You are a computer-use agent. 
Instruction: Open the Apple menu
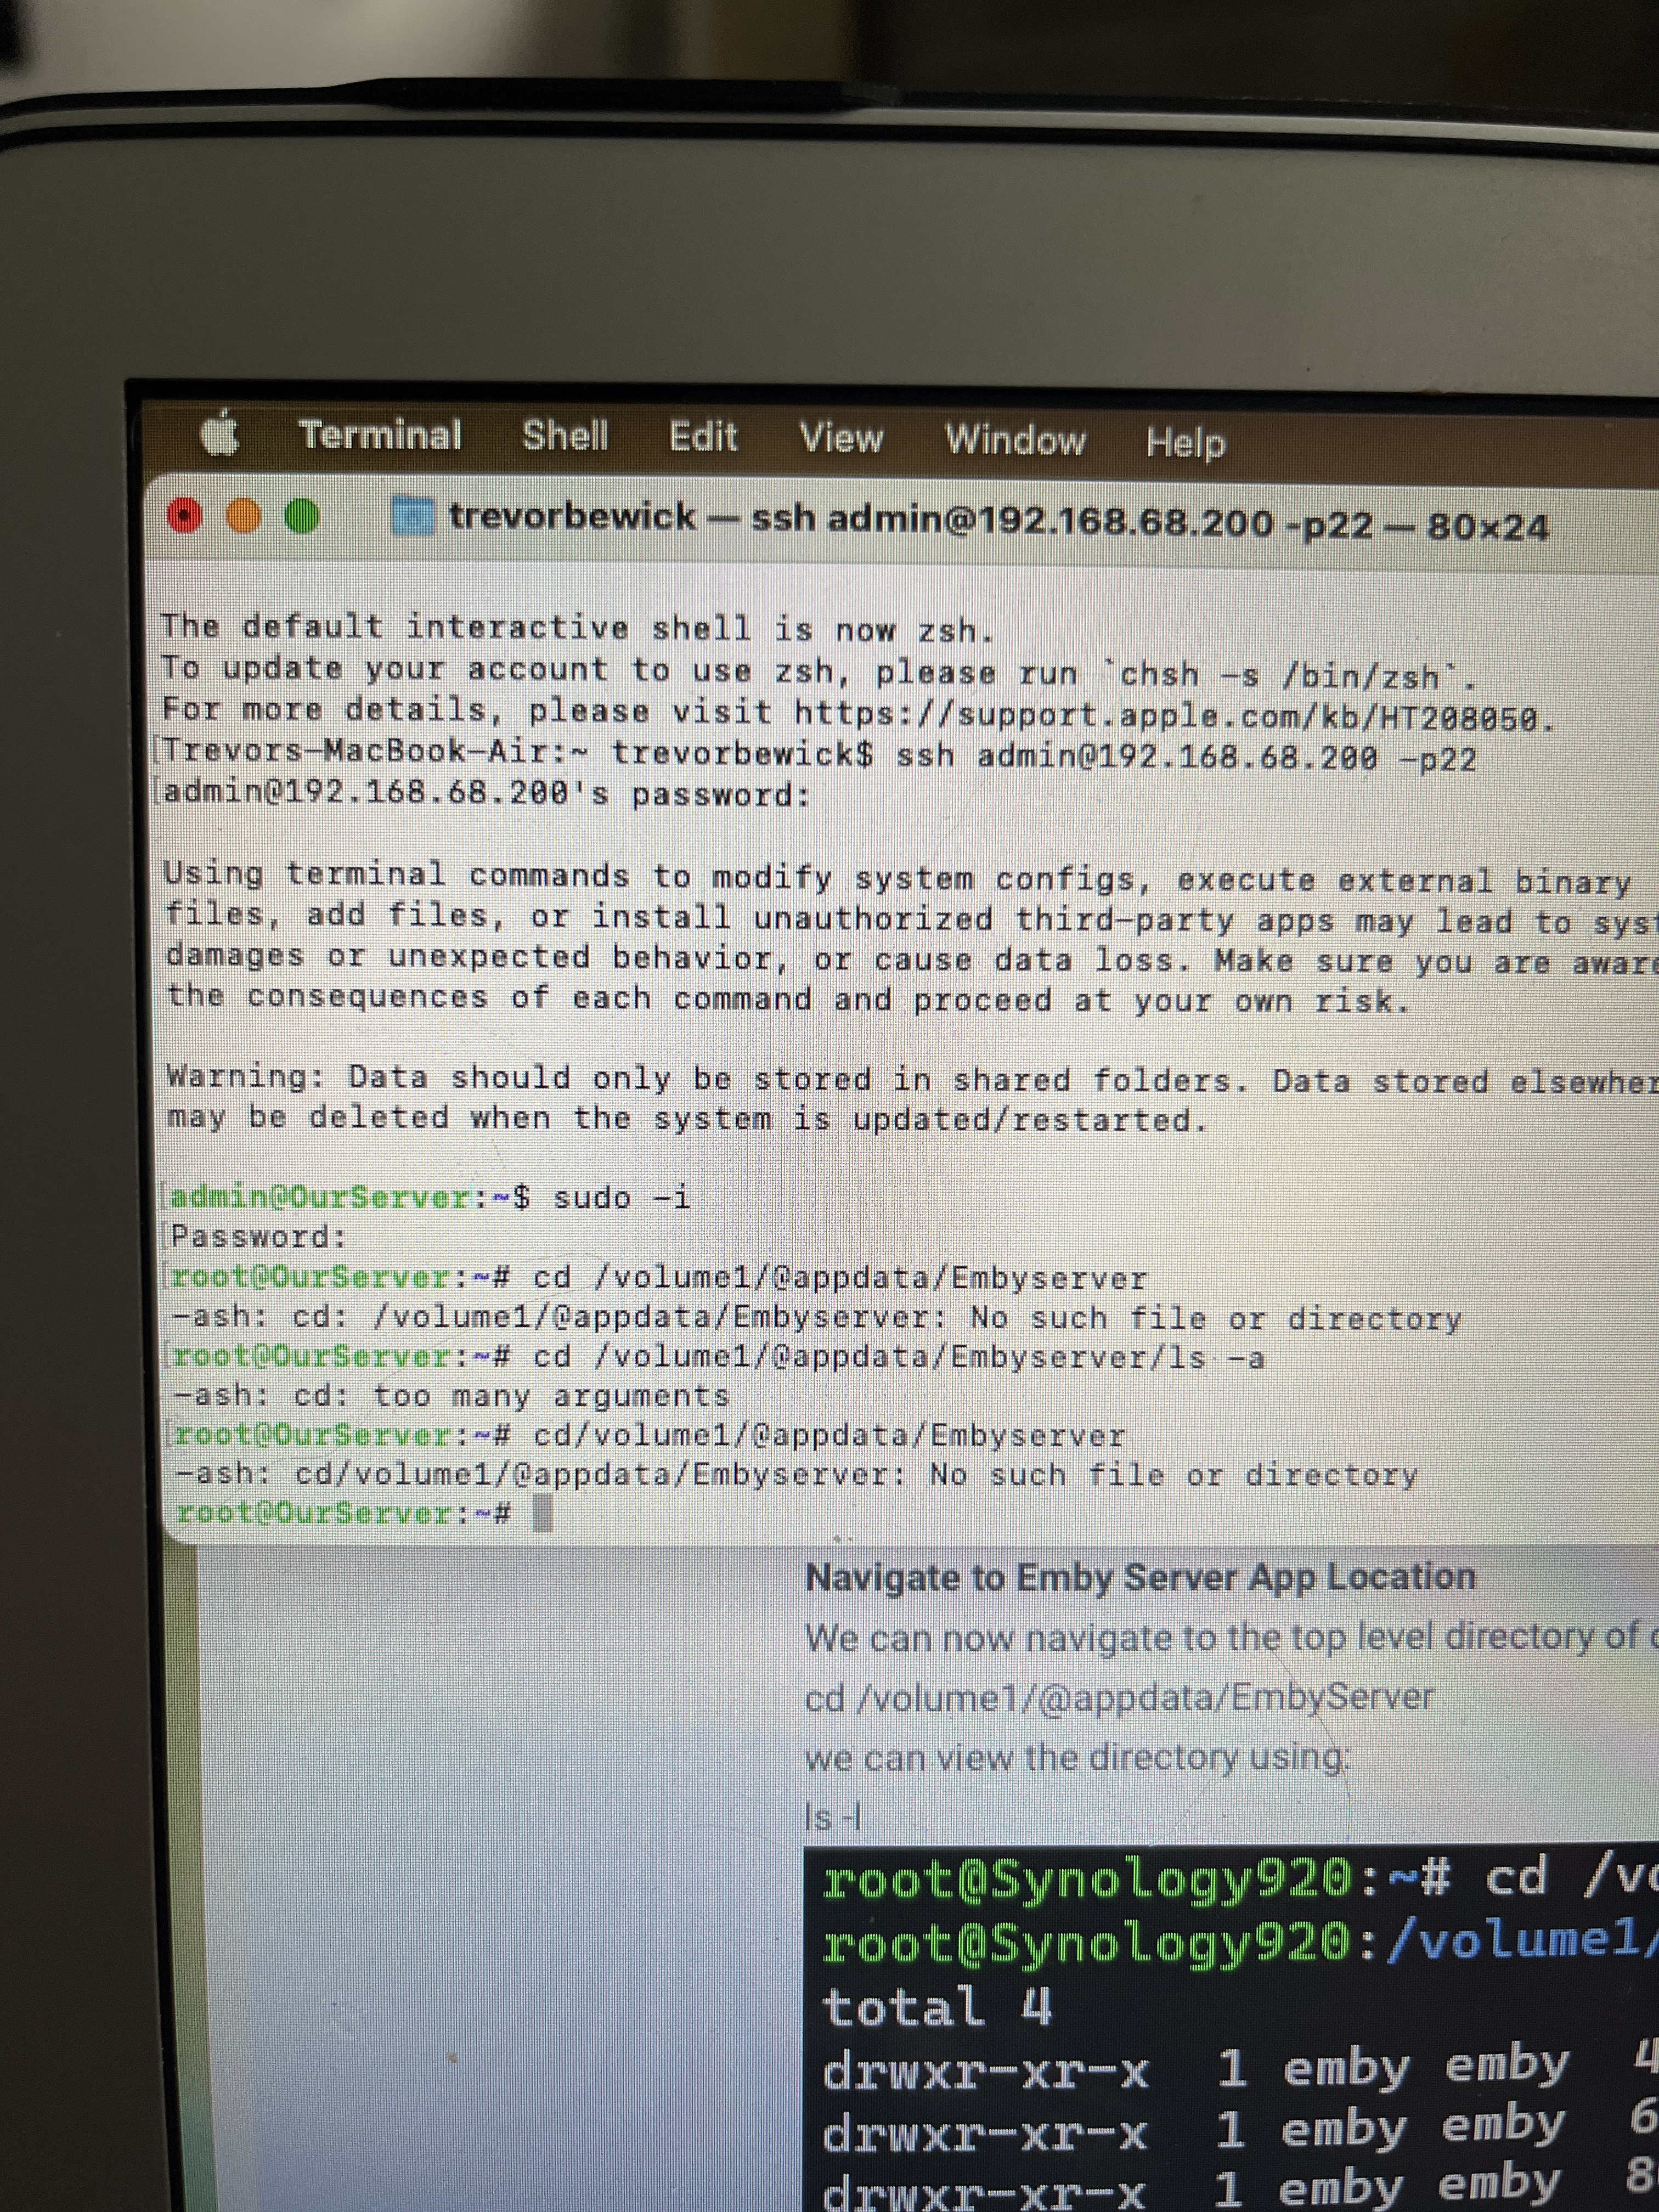pyautogui.click(x=220, y=432)
